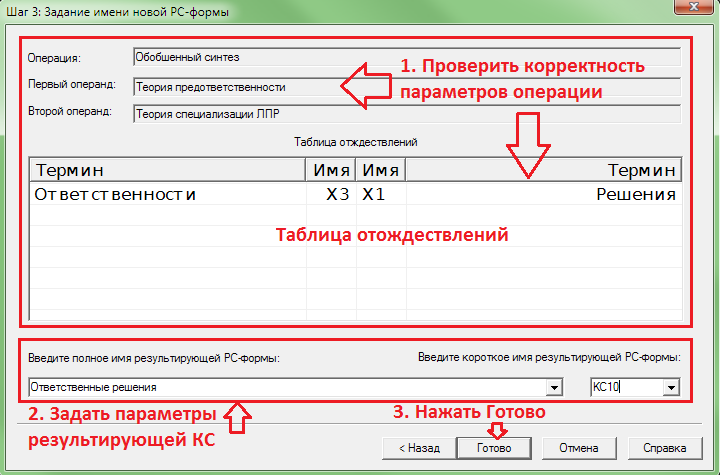Viewport: 720px width, 475px height.
Task: Click the Таблица отждествлений caption
Action: 356,142
